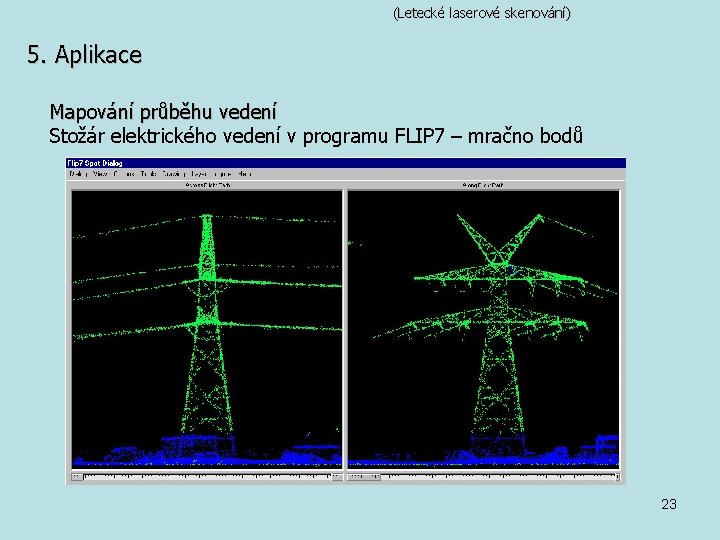Click the left slider handle under the across-path view

(77, 477)
